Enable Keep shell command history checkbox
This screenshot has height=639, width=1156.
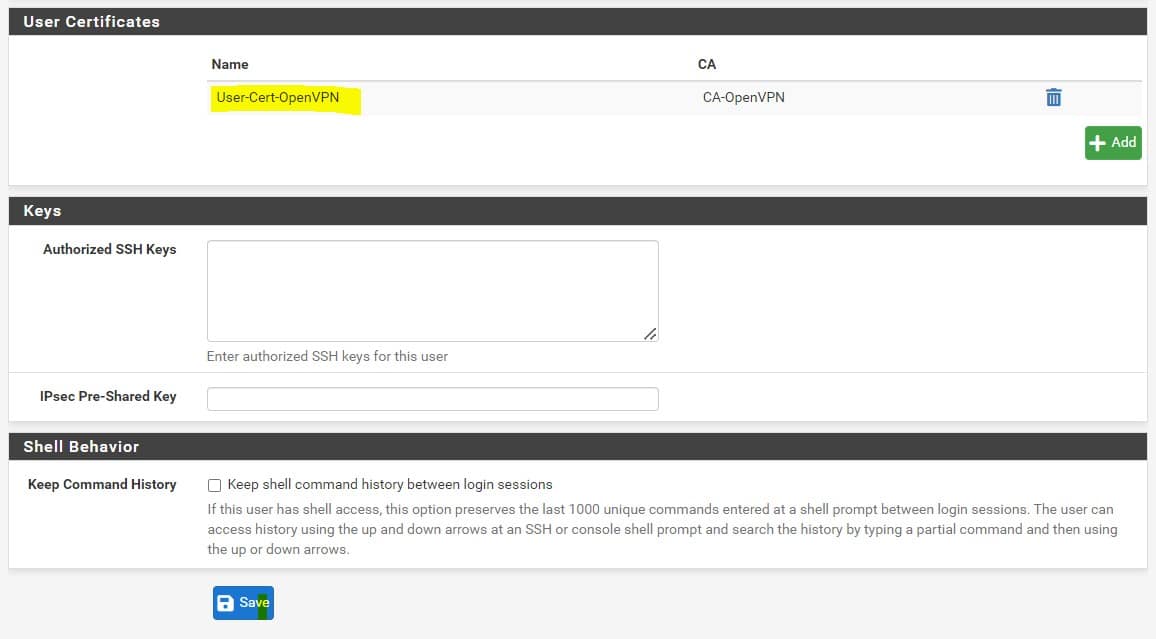click(x=215, y=485)
